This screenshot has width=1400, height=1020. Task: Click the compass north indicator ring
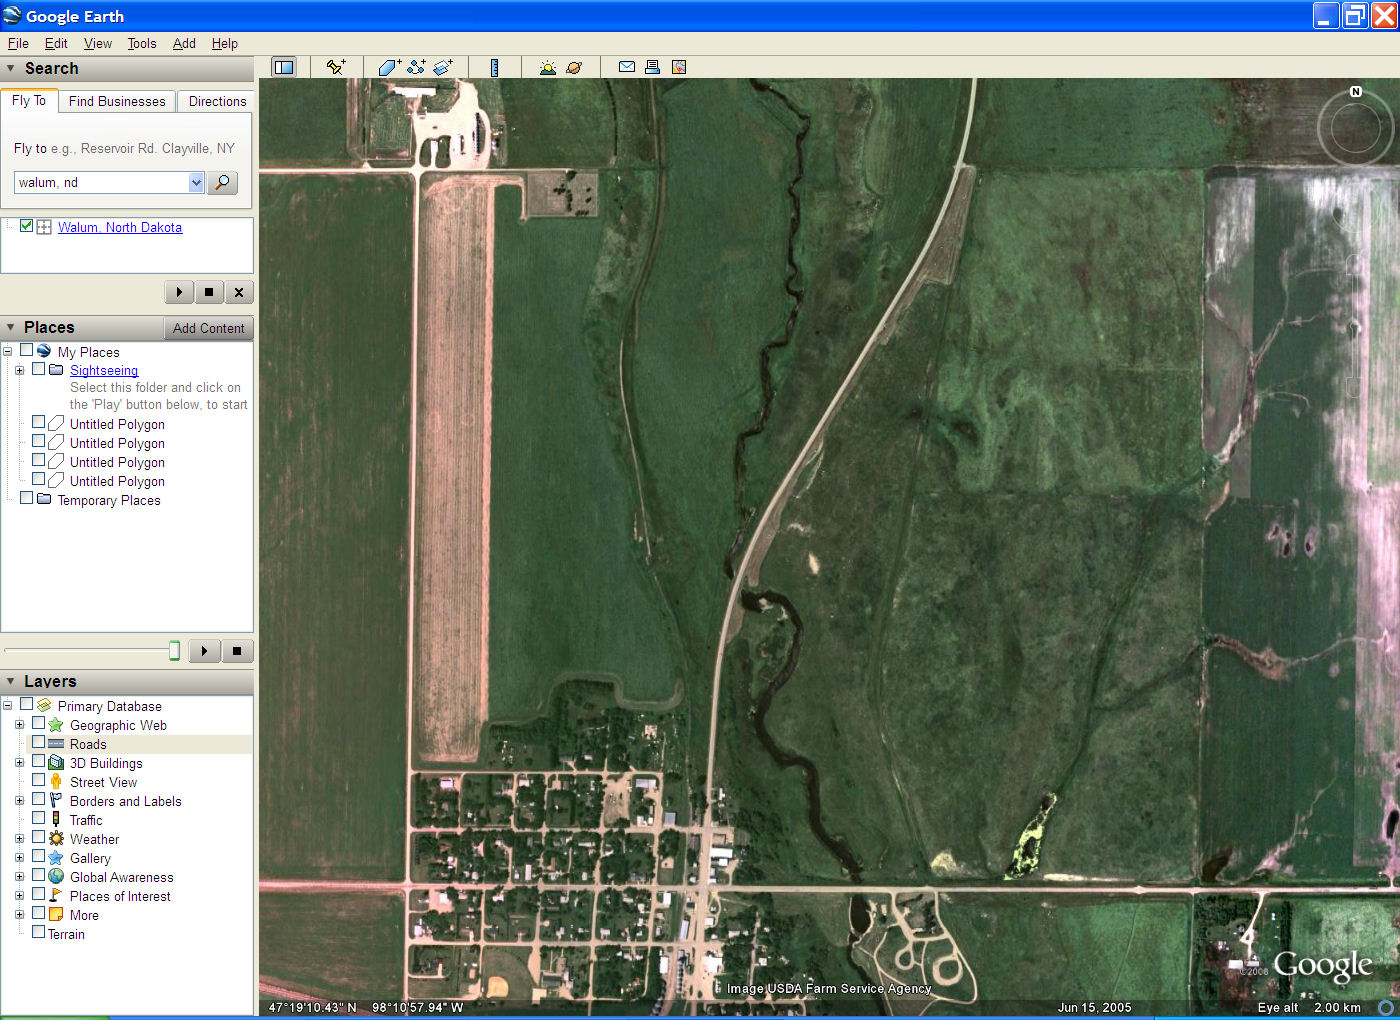tap(1355, 127)
